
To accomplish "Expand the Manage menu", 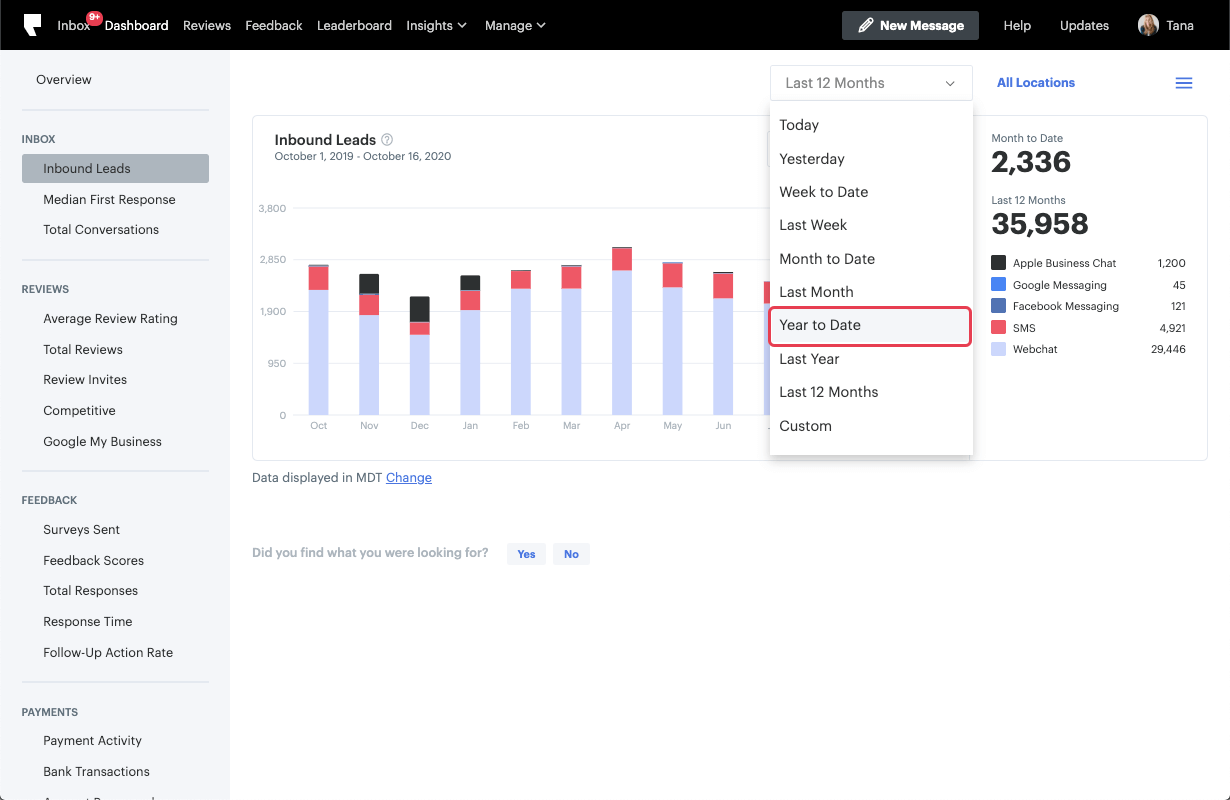I will tap(515, 25).
